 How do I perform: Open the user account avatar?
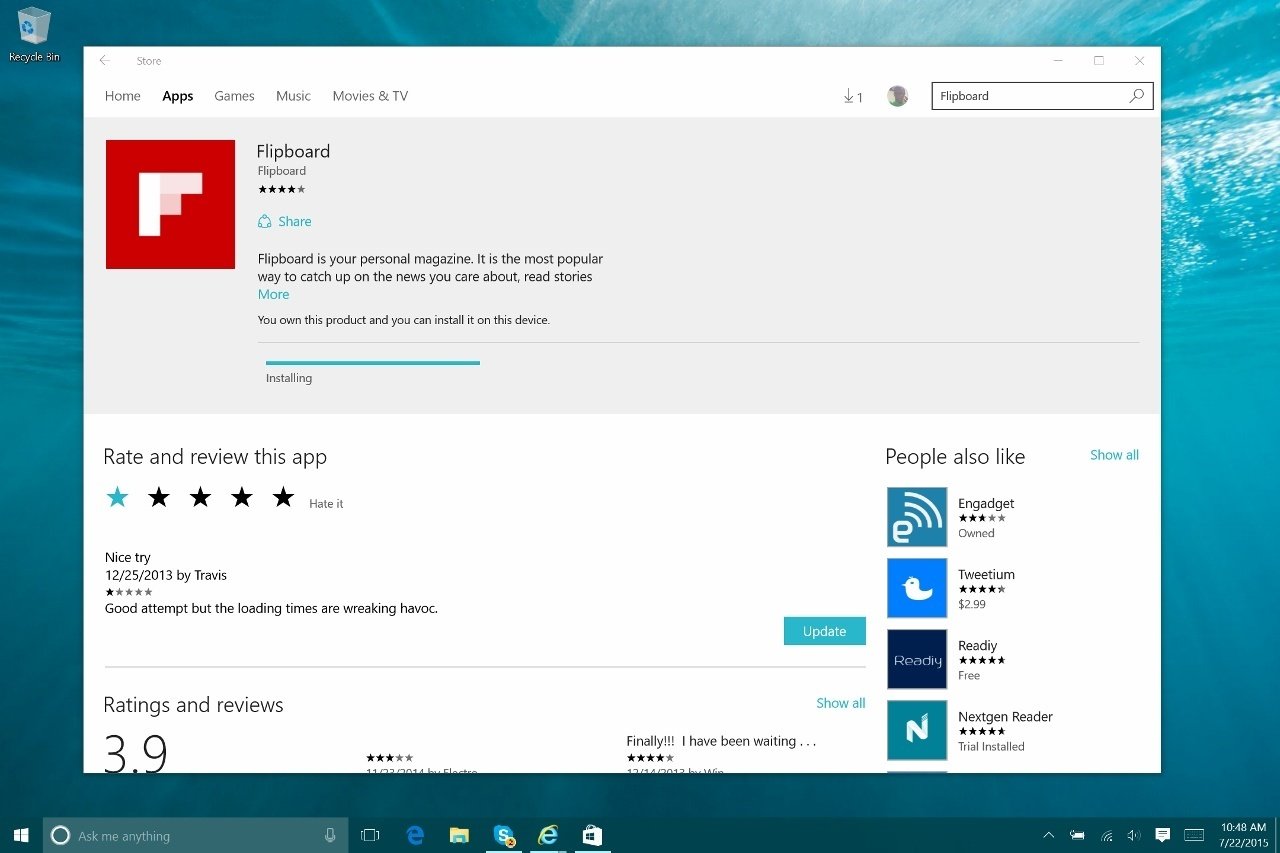[x=898, y=96]
